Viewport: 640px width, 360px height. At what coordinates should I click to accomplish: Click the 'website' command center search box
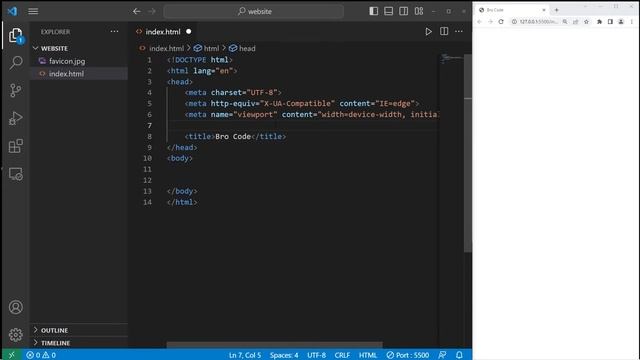[253, 11]
